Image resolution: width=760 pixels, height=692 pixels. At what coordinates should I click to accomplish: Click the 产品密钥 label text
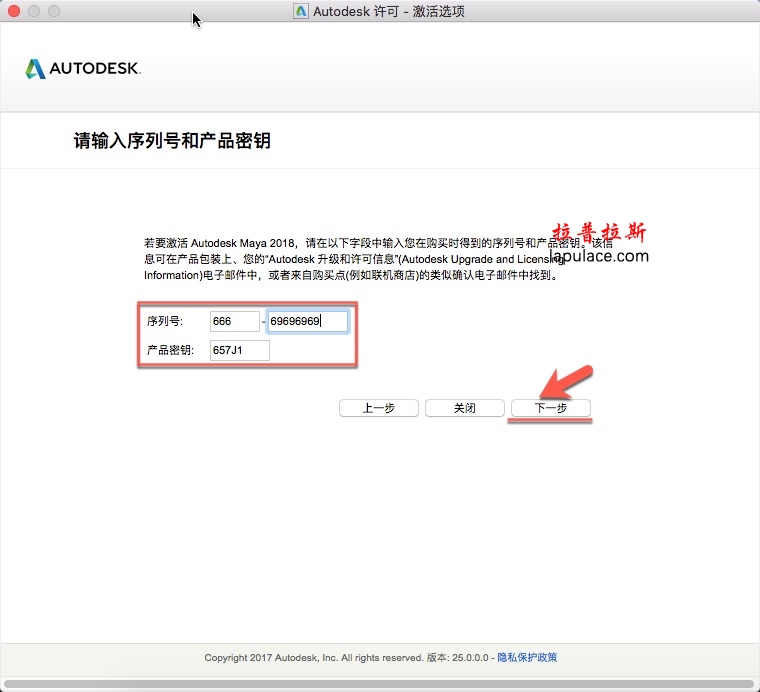[x=170, y=350]
